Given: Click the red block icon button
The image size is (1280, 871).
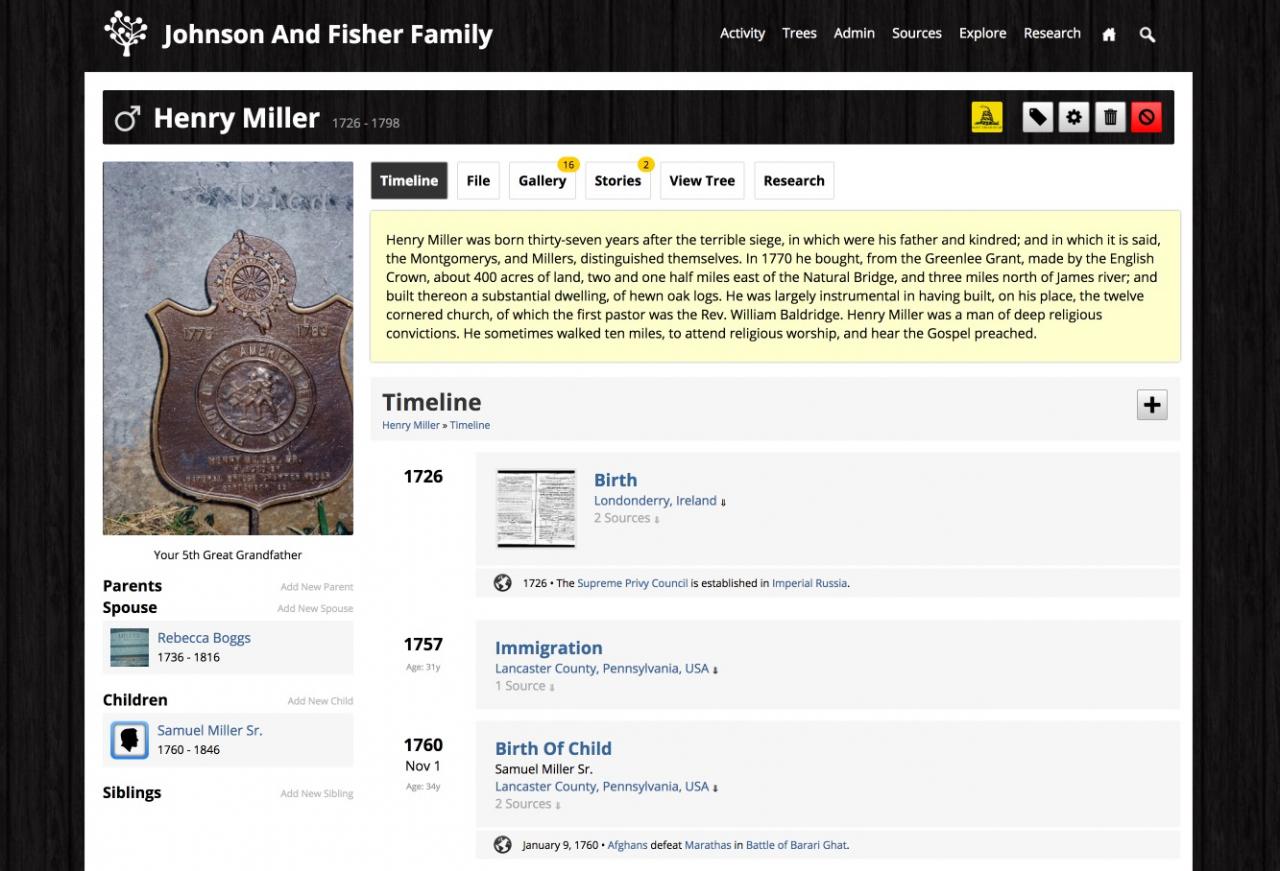Looking at the screenshot, I should coord(1146,118).
